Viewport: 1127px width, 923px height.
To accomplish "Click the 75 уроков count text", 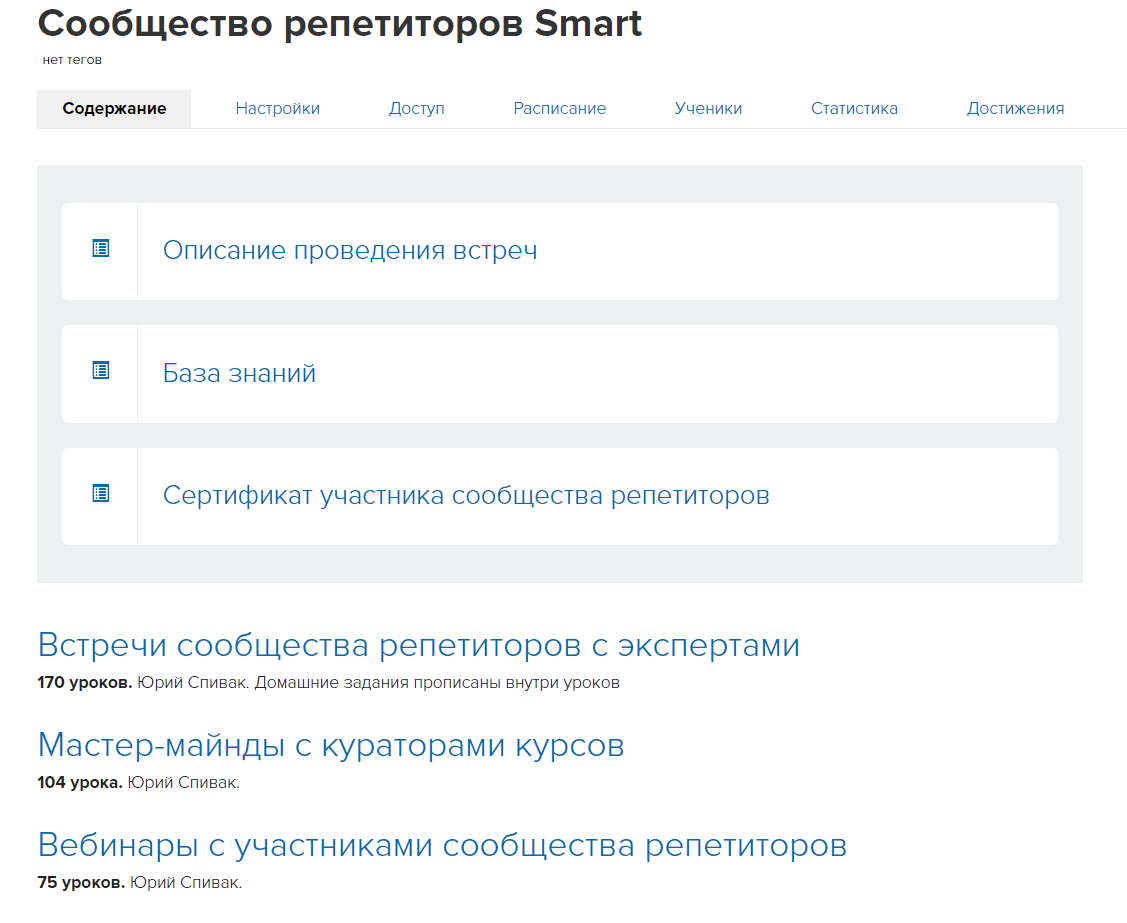I will 81,882.
